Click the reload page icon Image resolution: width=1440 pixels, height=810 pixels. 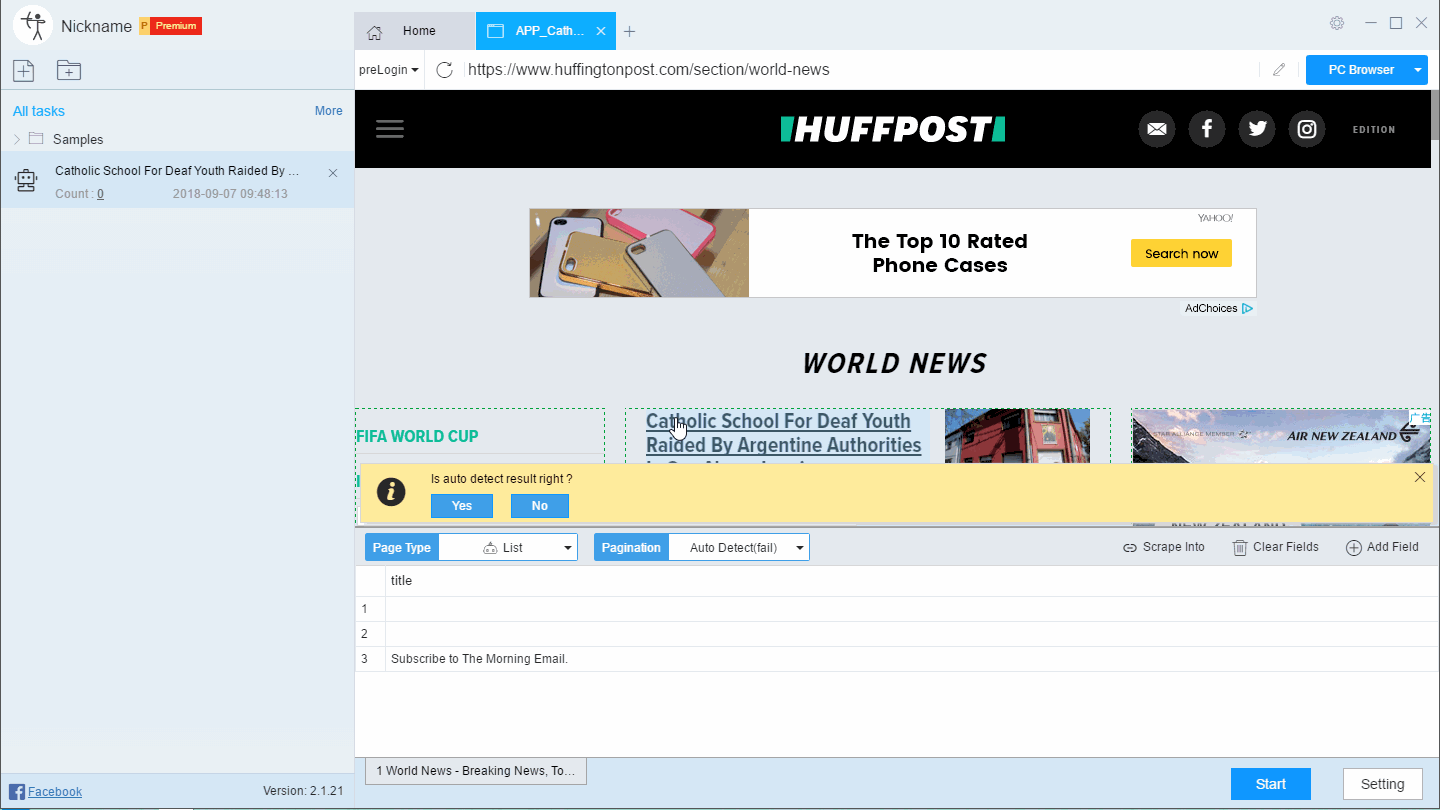pyautogui.click(x=445, y=70)
